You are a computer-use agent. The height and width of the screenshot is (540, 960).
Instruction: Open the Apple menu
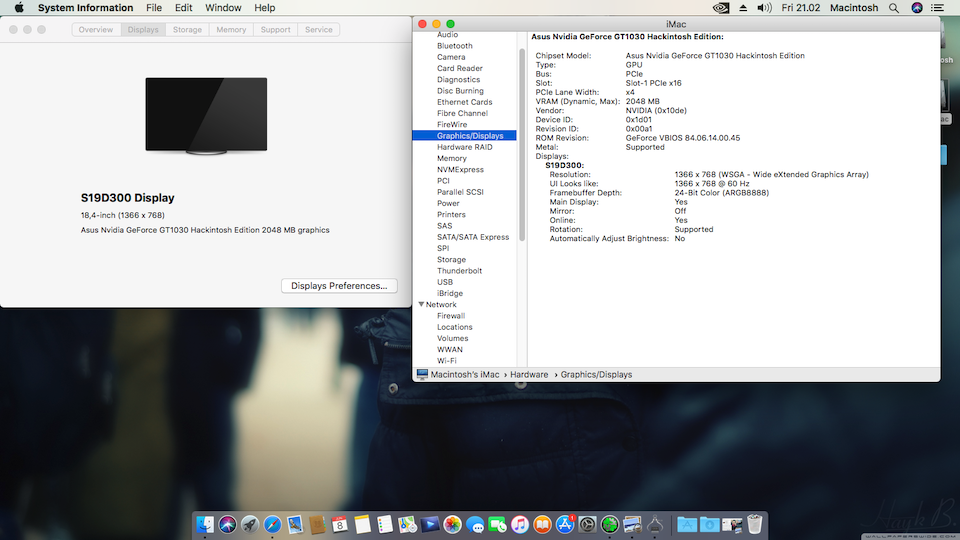[x=19, y=8]
